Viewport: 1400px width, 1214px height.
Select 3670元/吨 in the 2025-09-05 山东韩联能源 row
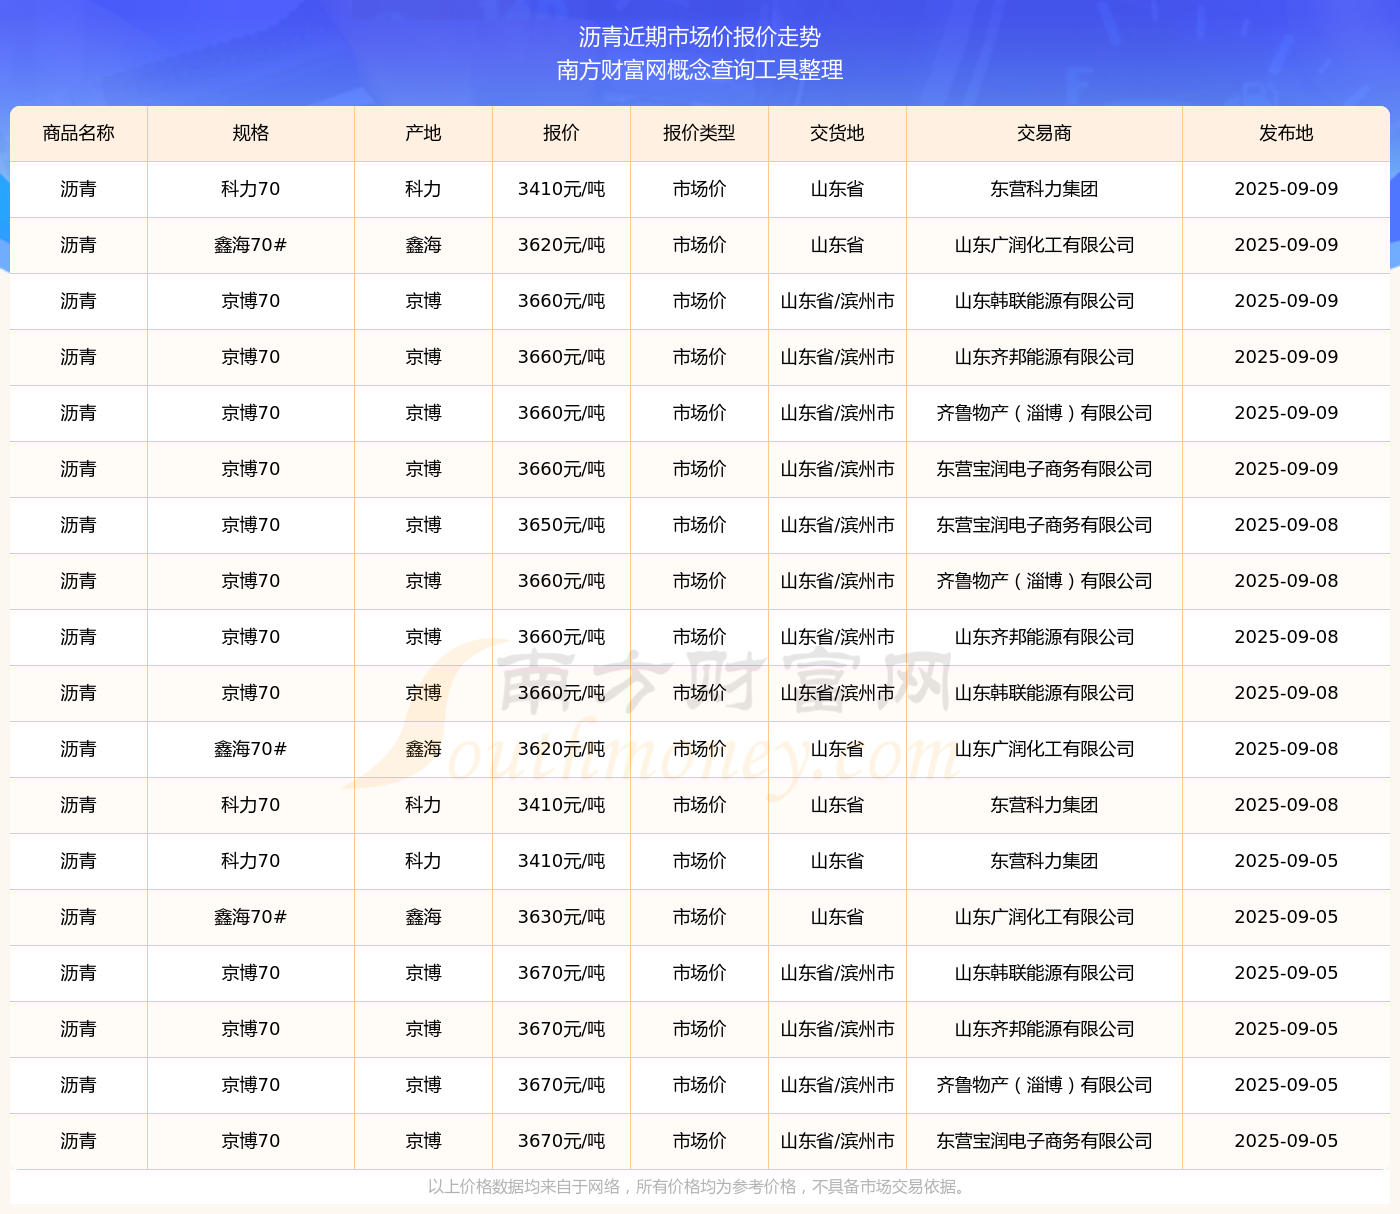tap(561, 973)
